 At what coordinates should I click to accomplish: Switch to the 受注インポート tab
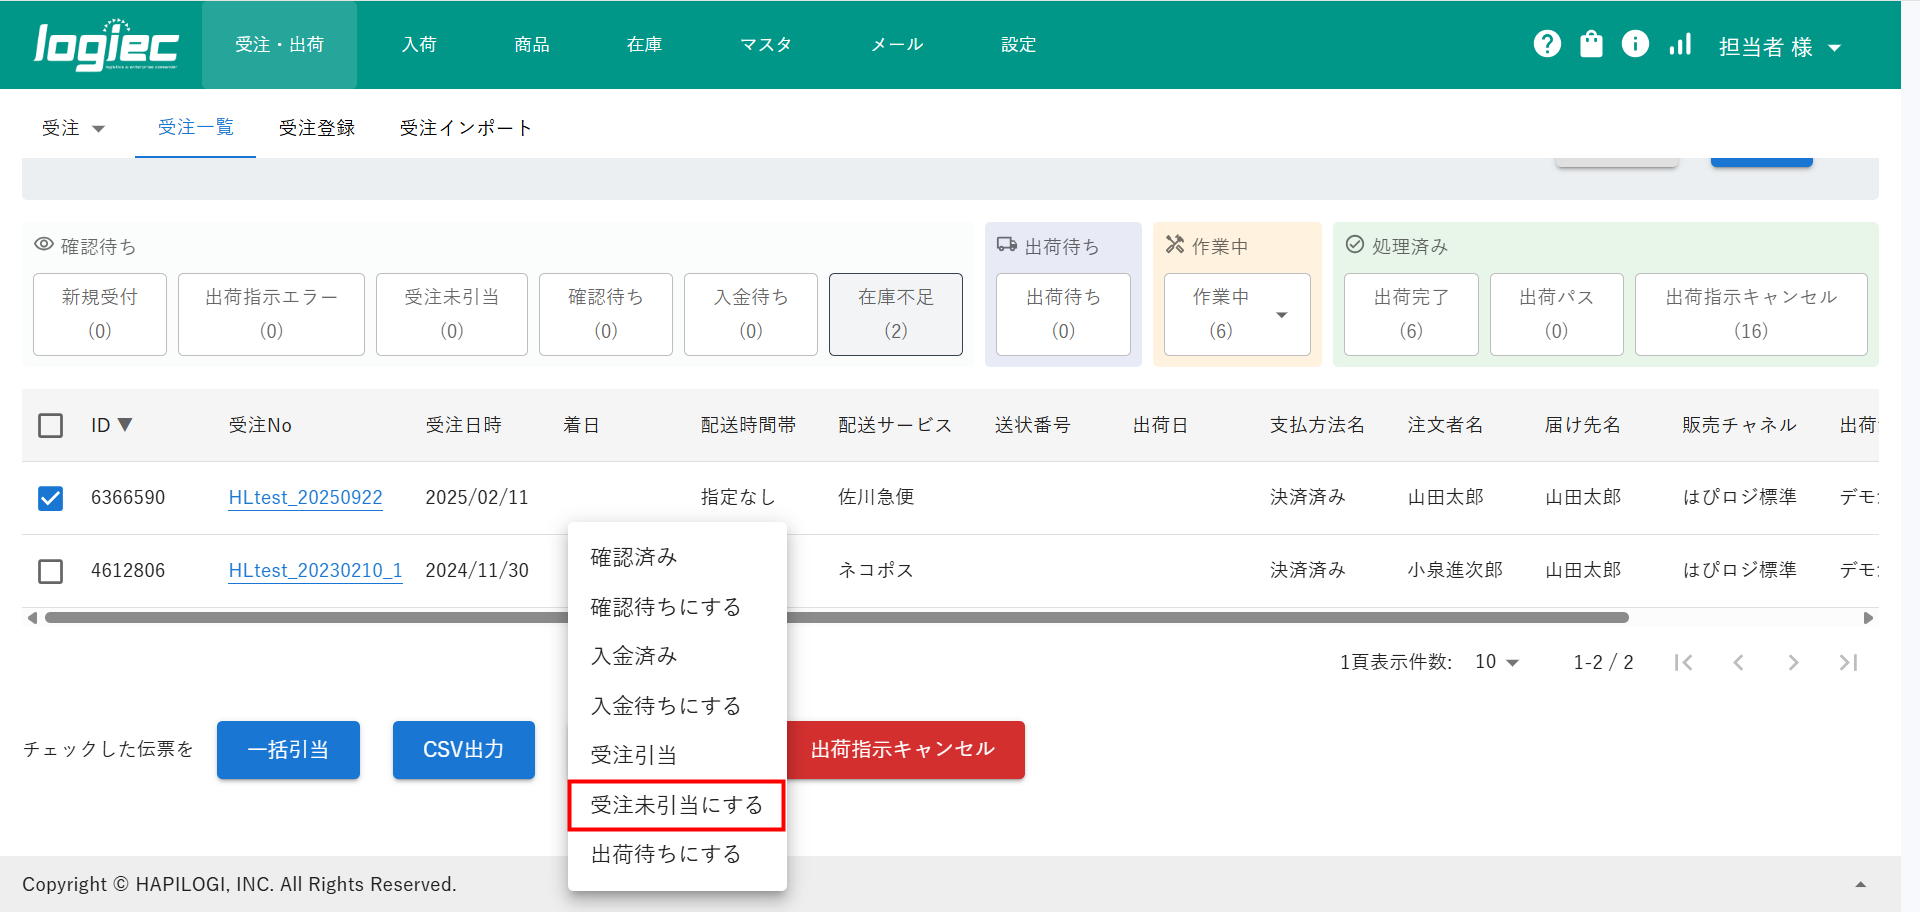coord(465,128)
